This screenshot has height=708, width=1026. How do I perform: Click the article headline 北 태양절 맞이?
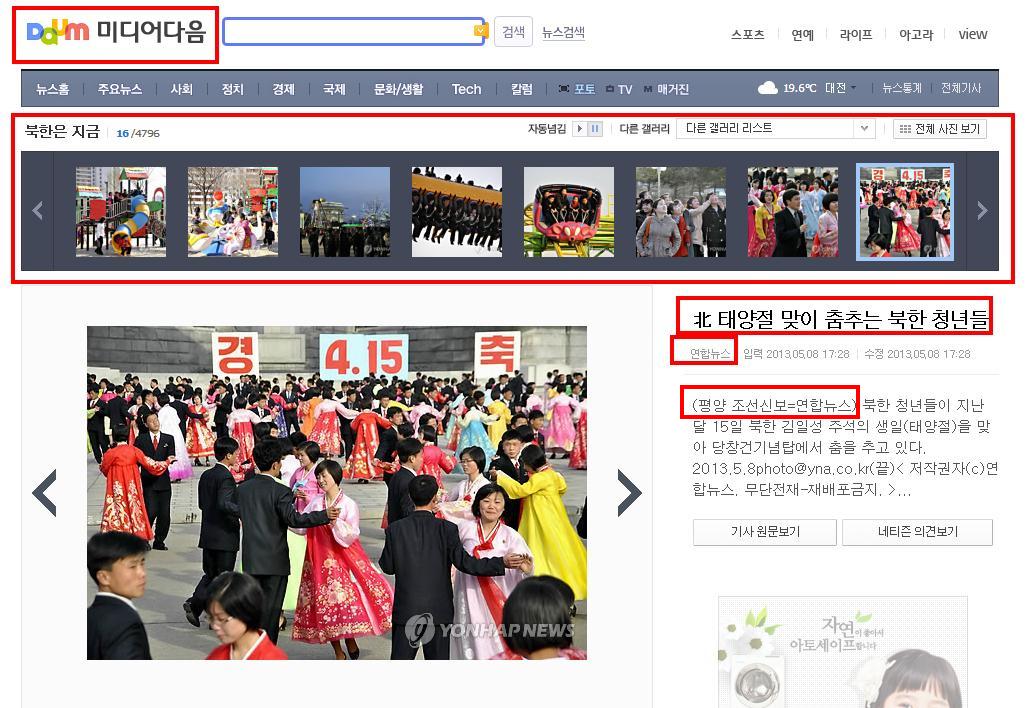(840, 319)
